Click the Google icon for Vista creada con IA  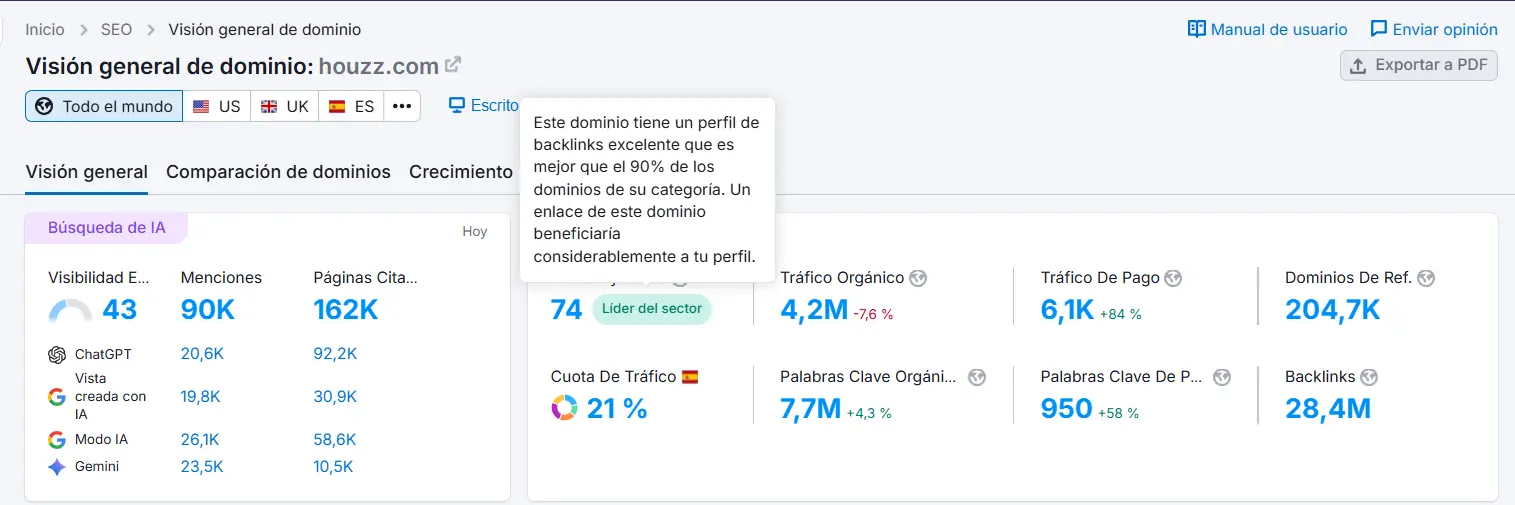point(57,396)
